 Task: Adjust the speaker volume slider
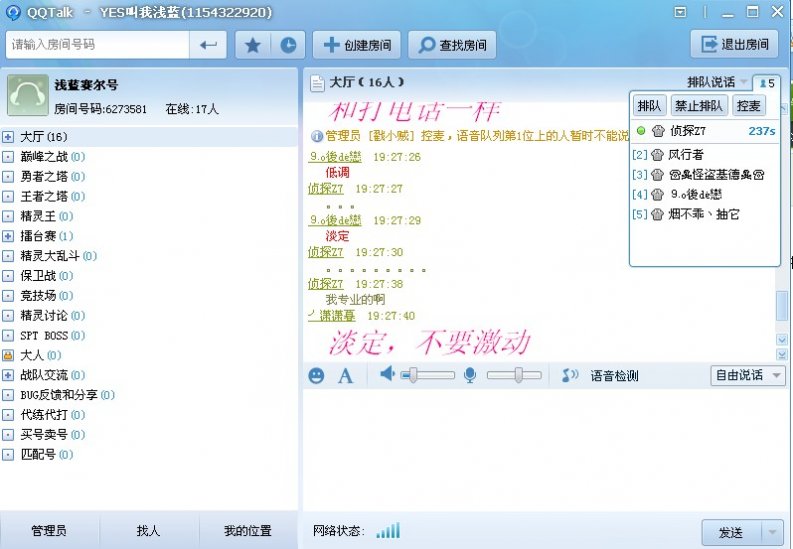click(x=427, y=375)
